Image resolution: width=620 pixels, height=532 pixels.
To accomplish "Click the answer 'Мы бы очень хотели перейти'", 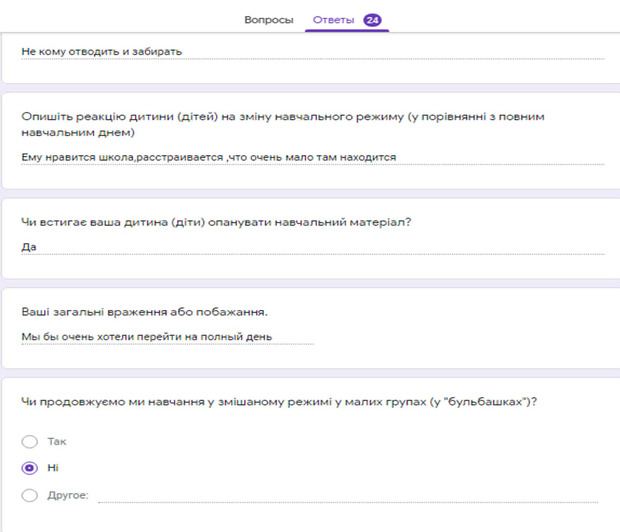I will [147, 336].
